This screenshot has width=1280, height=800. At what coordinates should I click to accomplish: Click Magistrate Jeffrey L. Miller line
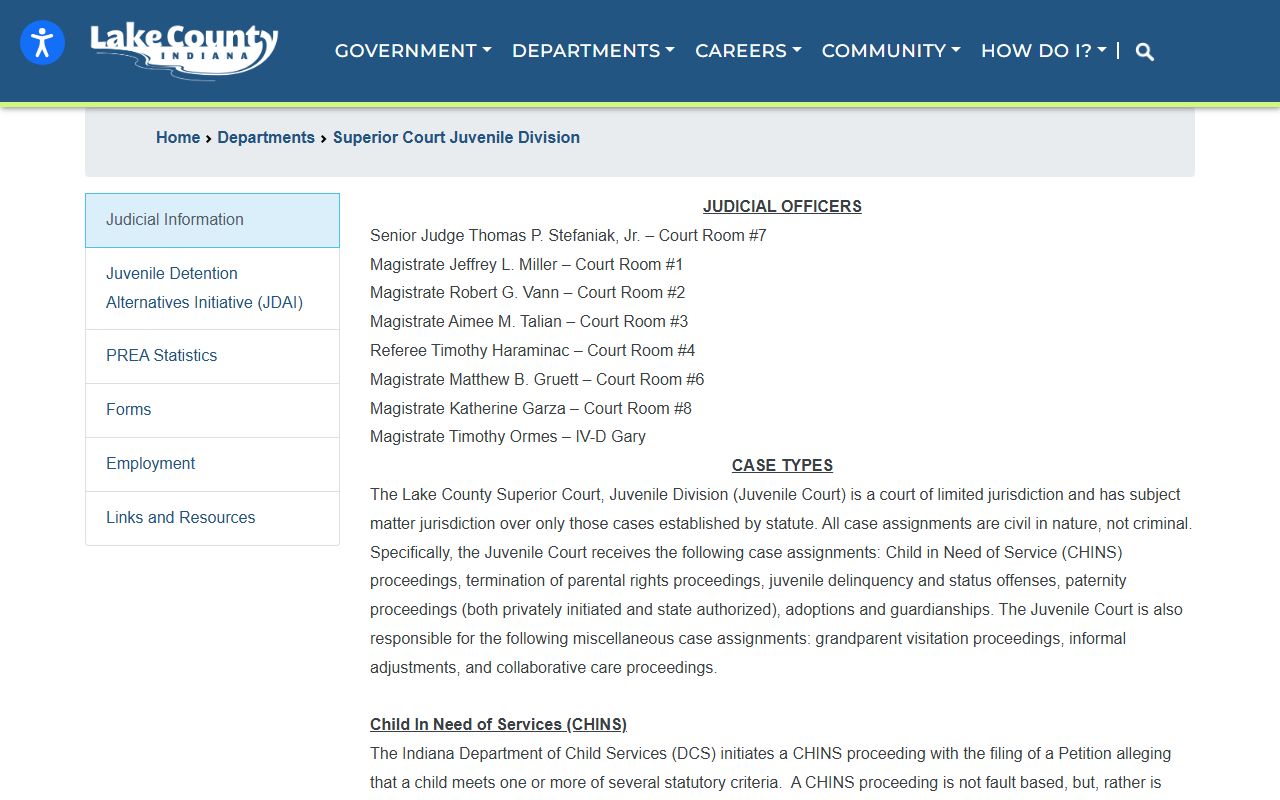click(526, 265)
